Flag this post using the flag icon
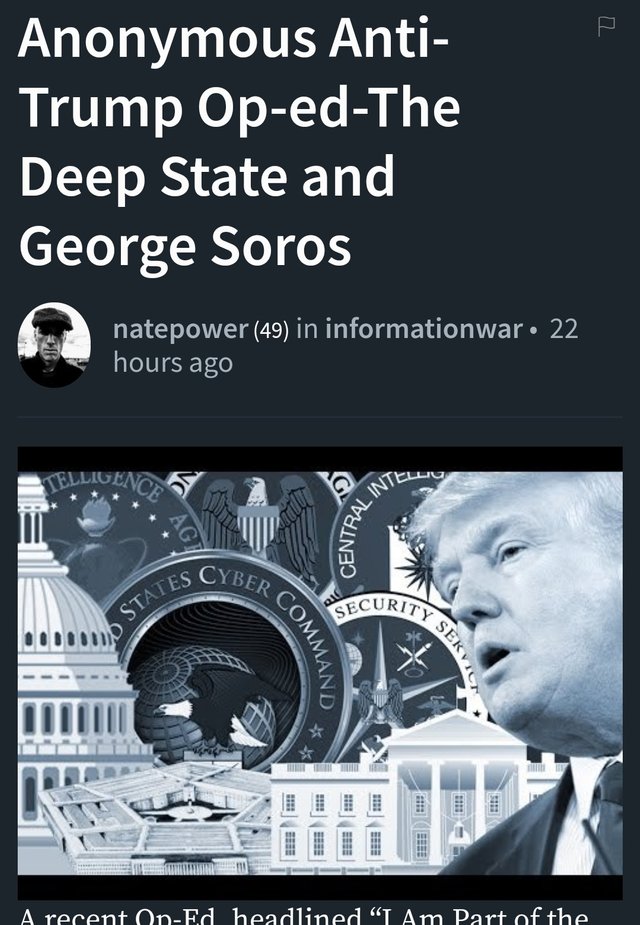 606,27
